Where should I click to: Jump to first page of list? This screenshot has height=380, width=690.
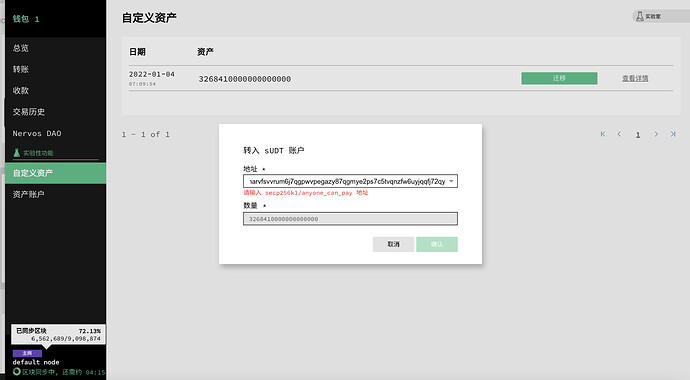[x=603, y=134]
